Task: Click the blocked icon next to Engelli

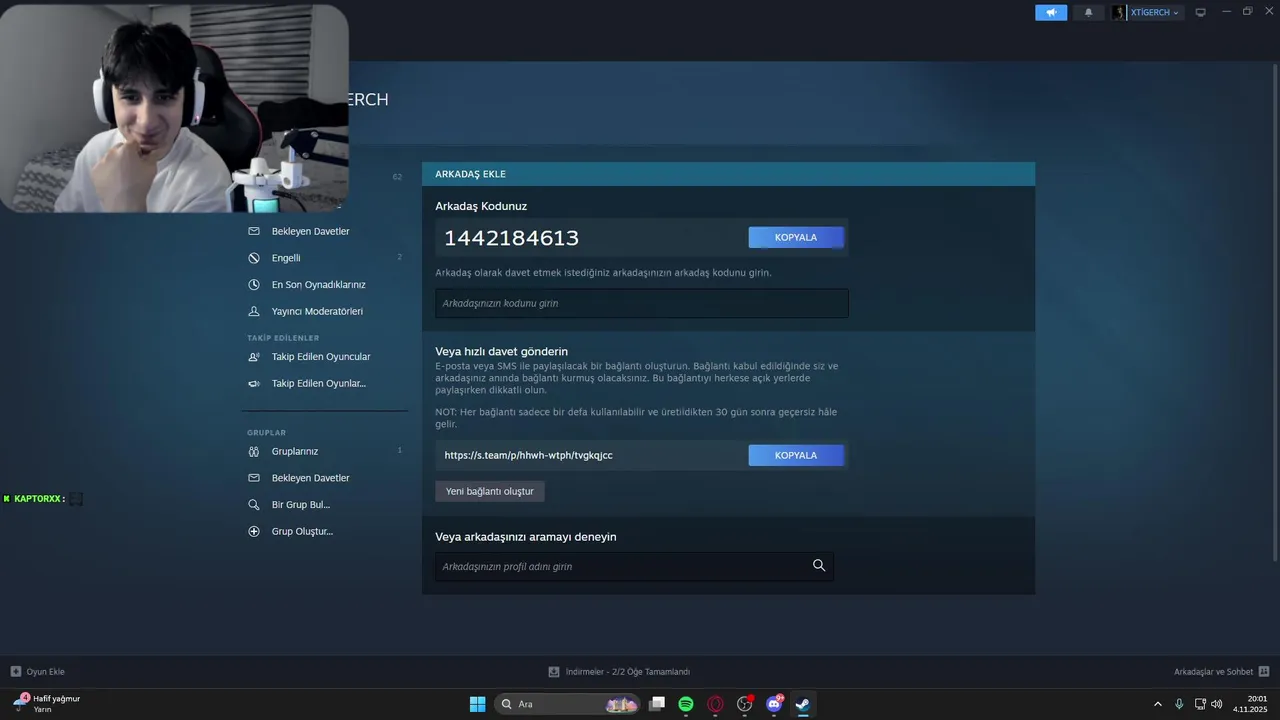Action: (x=254, y=258)
